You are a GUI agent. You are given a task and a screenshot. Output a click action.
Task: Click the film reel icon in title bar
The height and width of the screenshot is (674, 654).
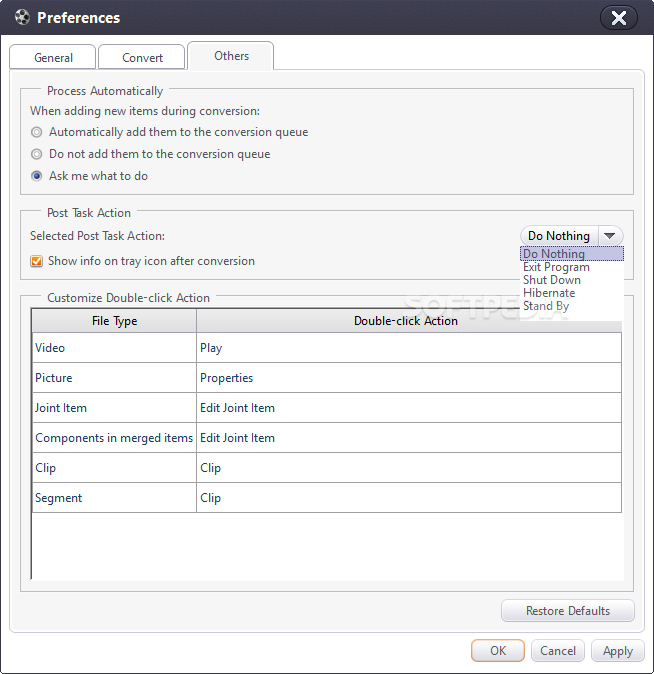pyautogui.click(x=22, y=18)
